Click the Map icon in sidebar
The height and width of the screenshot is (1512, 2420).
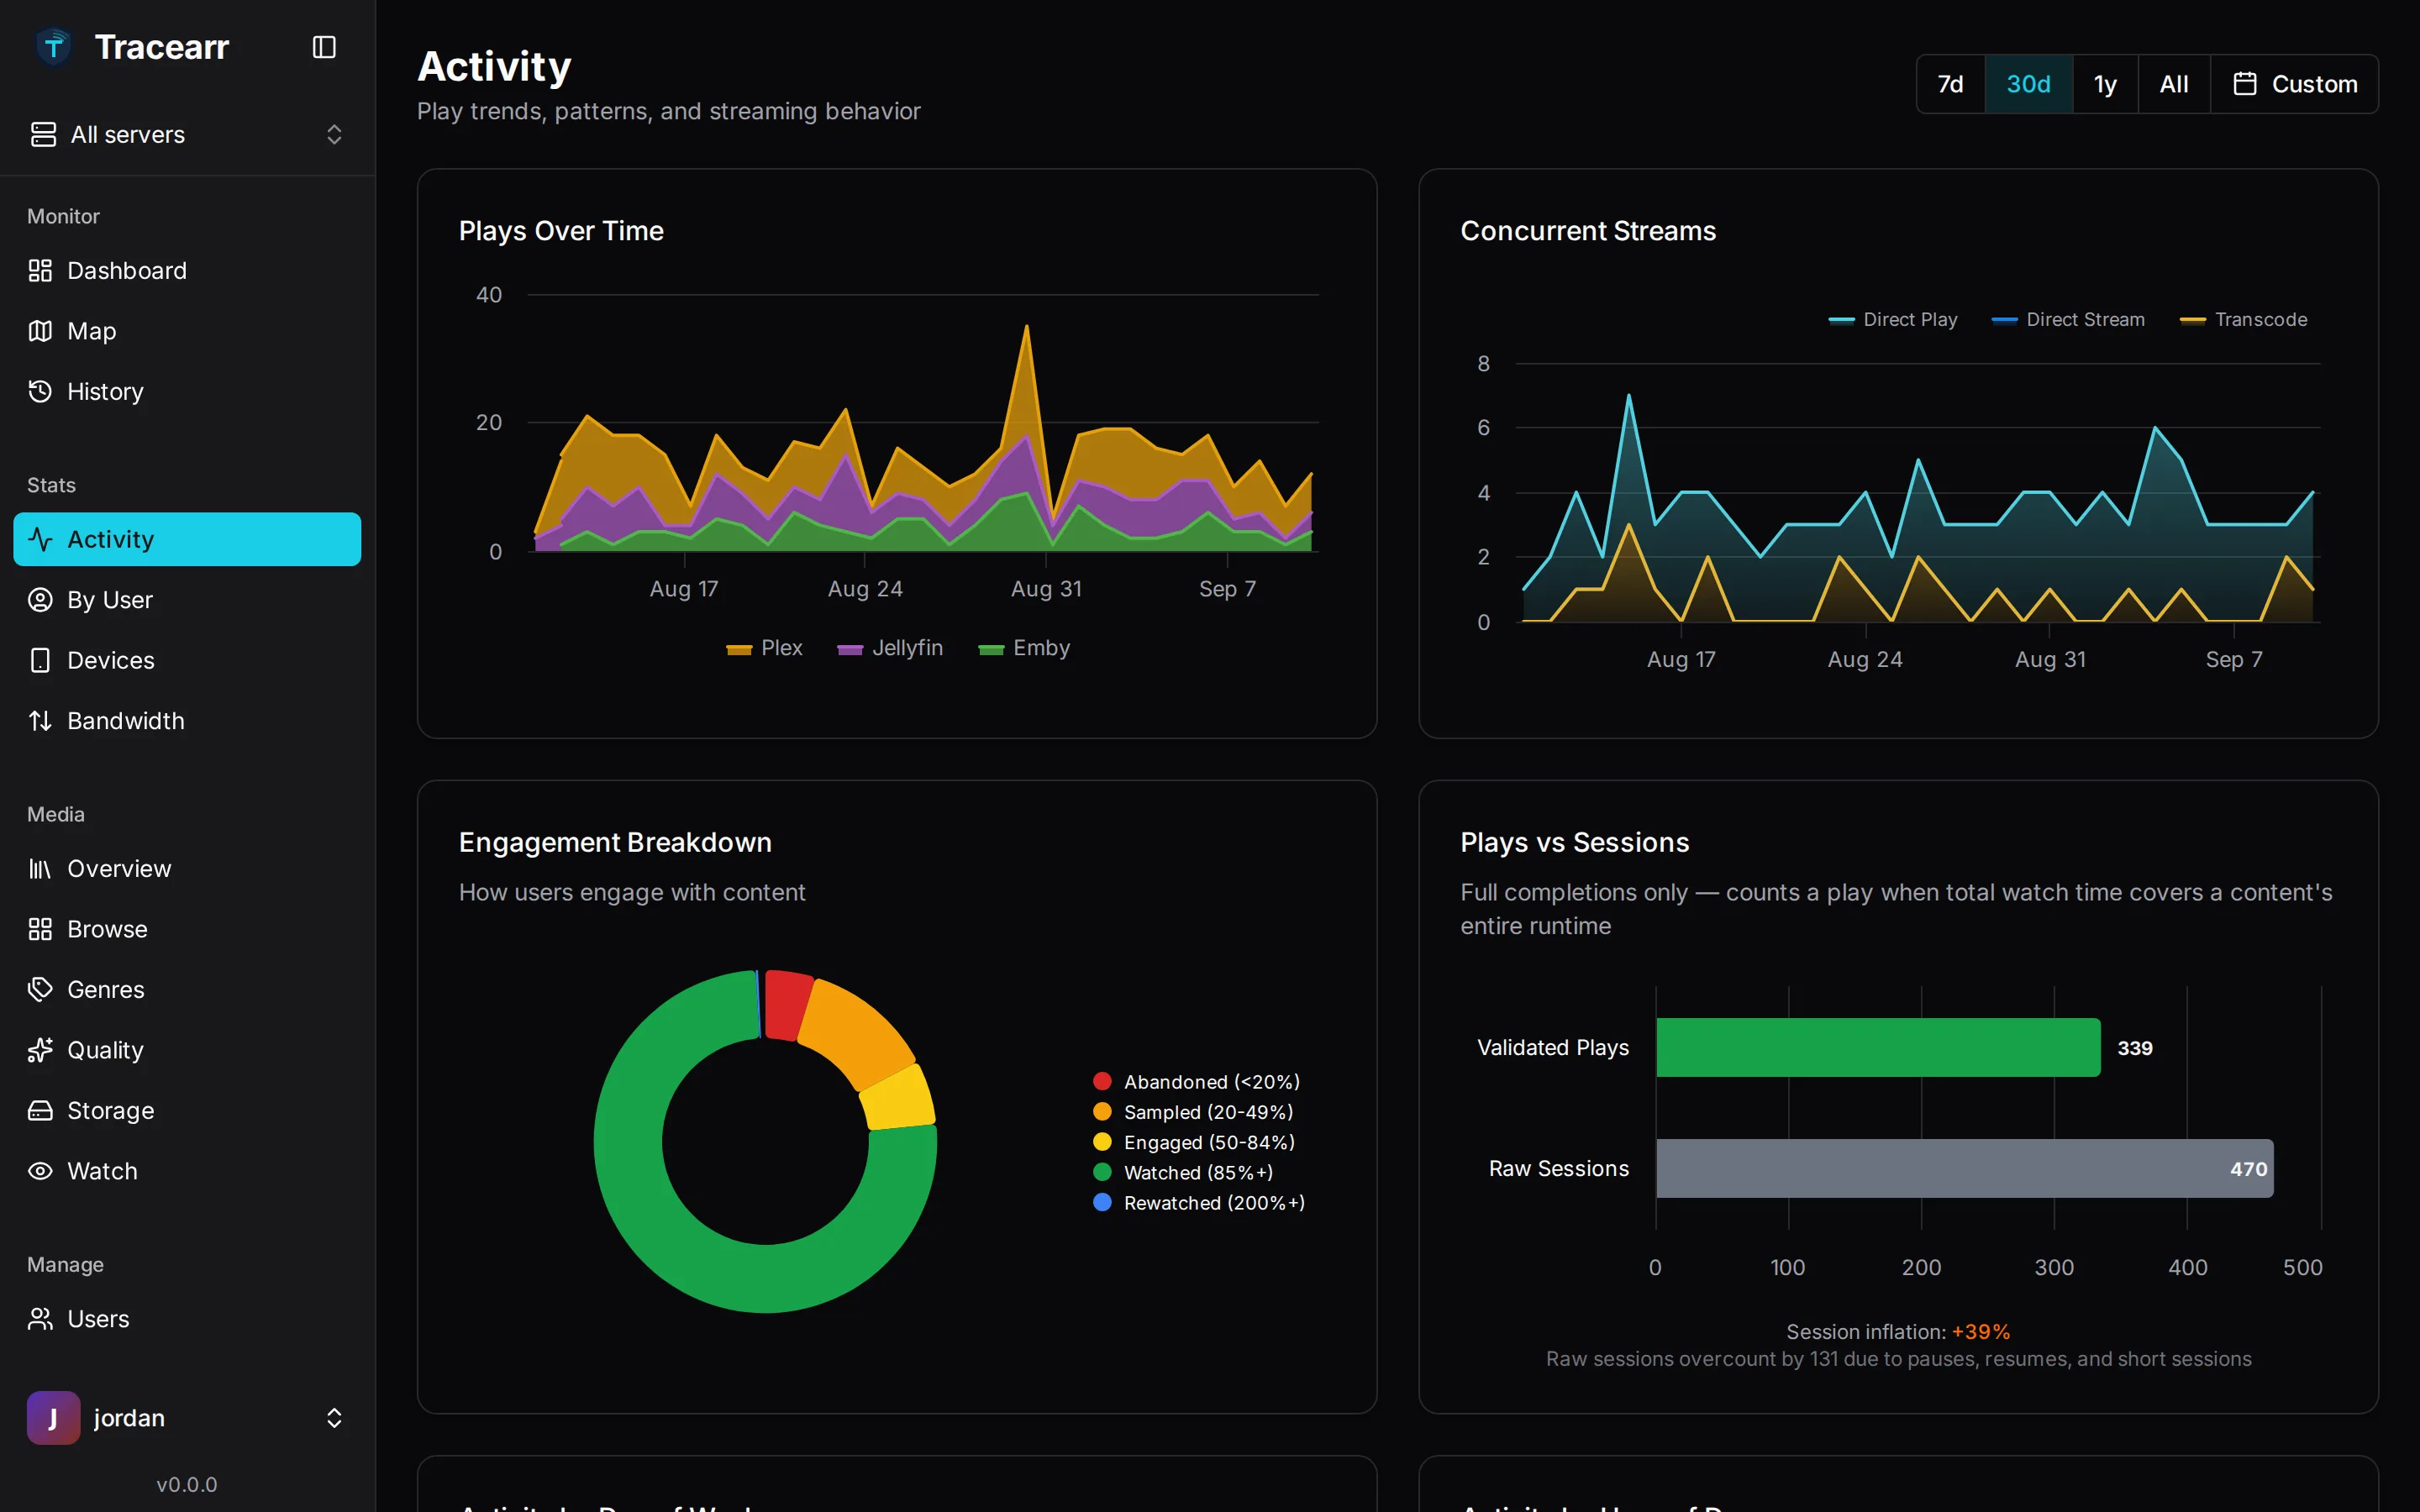pyautogui.click(x=40, y=331)
